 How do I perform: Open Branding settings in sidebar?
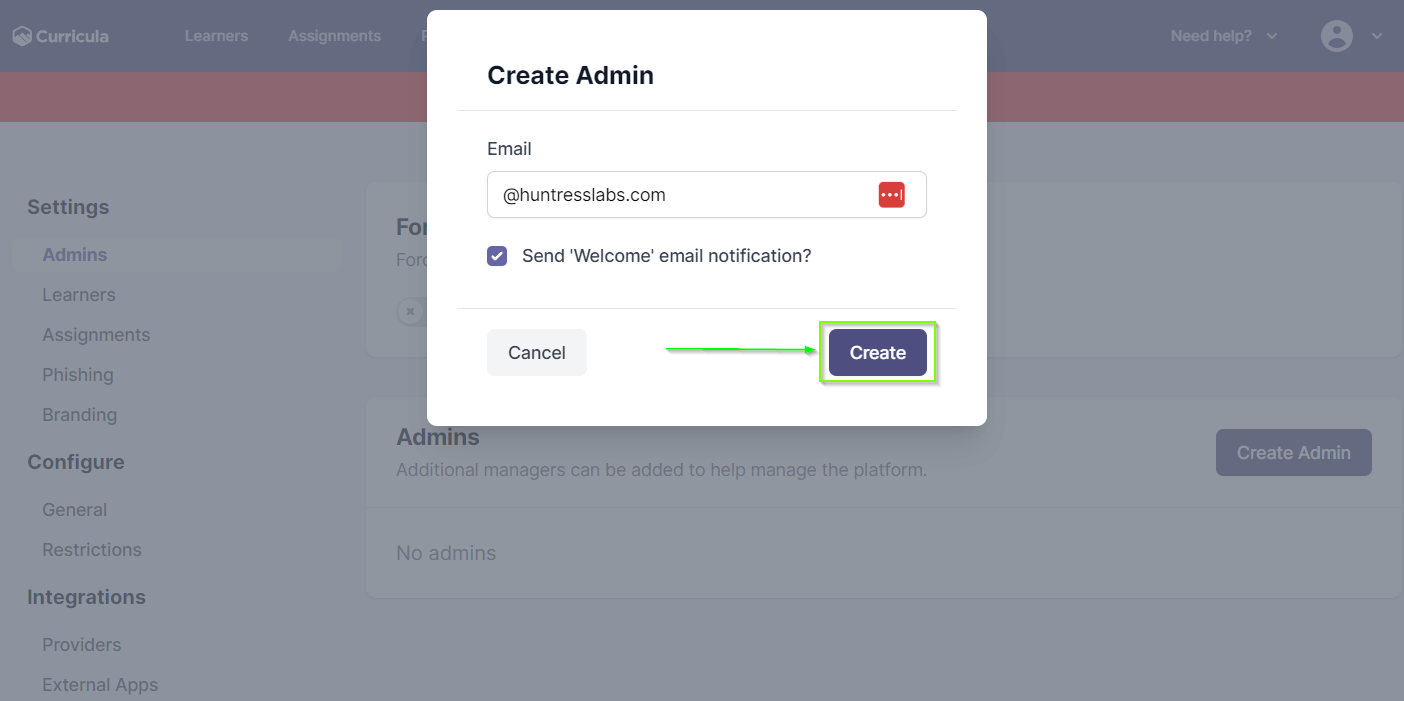pos(80,415)
